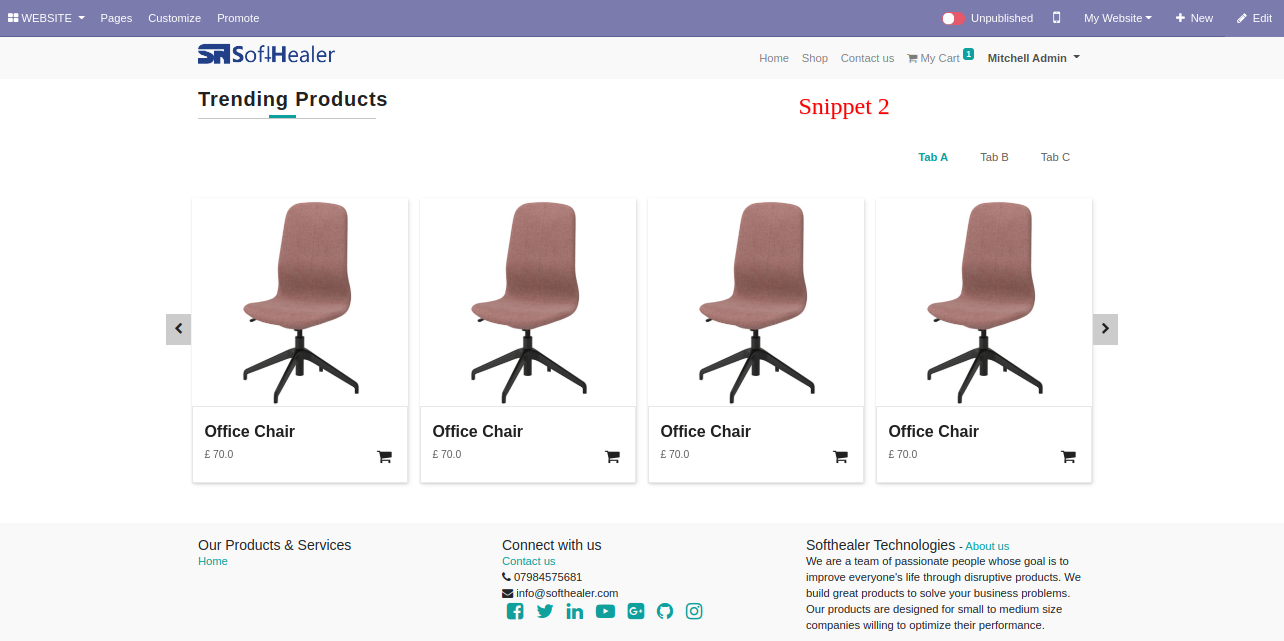Expand the WEBSITE apps dropdown

(x=46, y=18)
